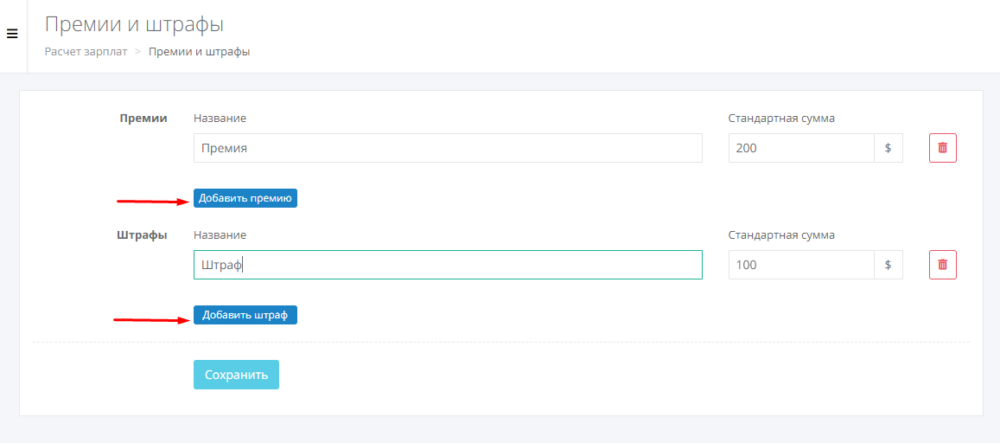Click the Премии и штрафы breadcrumb item
The image size is (1000, 443).
(x=199, y=52)
